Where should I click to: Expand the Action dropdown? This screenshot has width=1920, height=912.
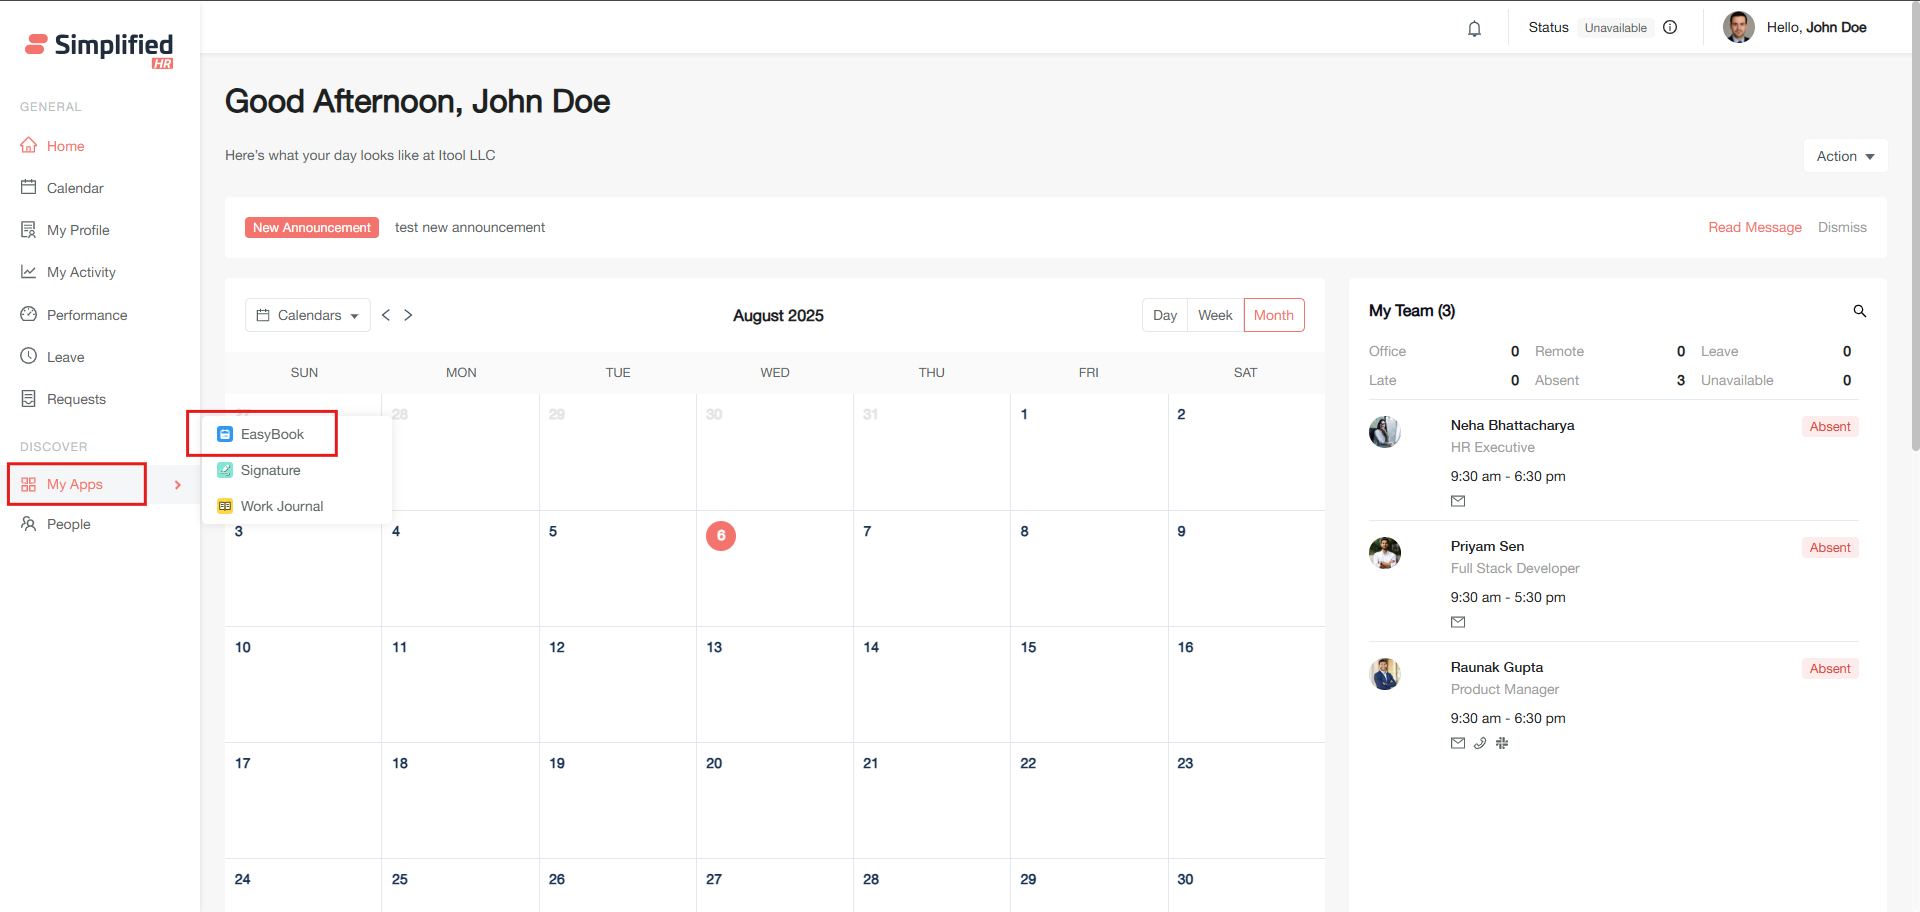(1845, 156)
